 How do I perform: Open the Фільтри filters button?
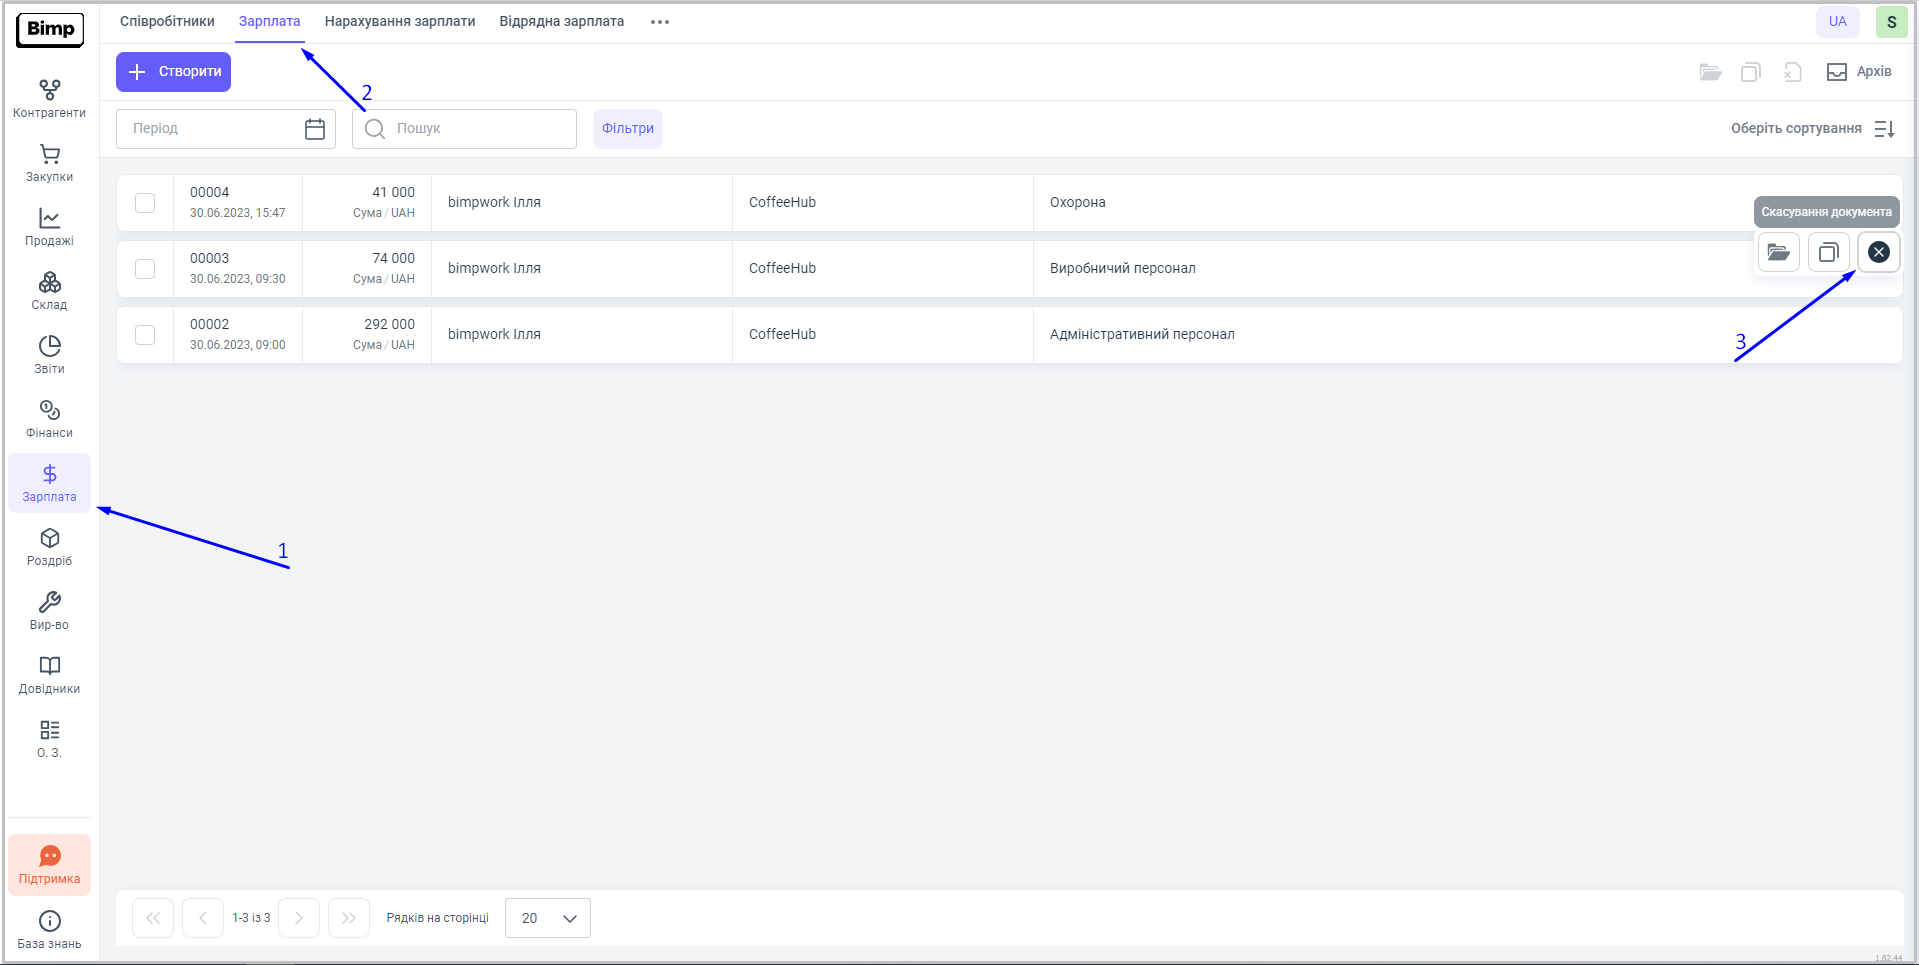point(627,129)
